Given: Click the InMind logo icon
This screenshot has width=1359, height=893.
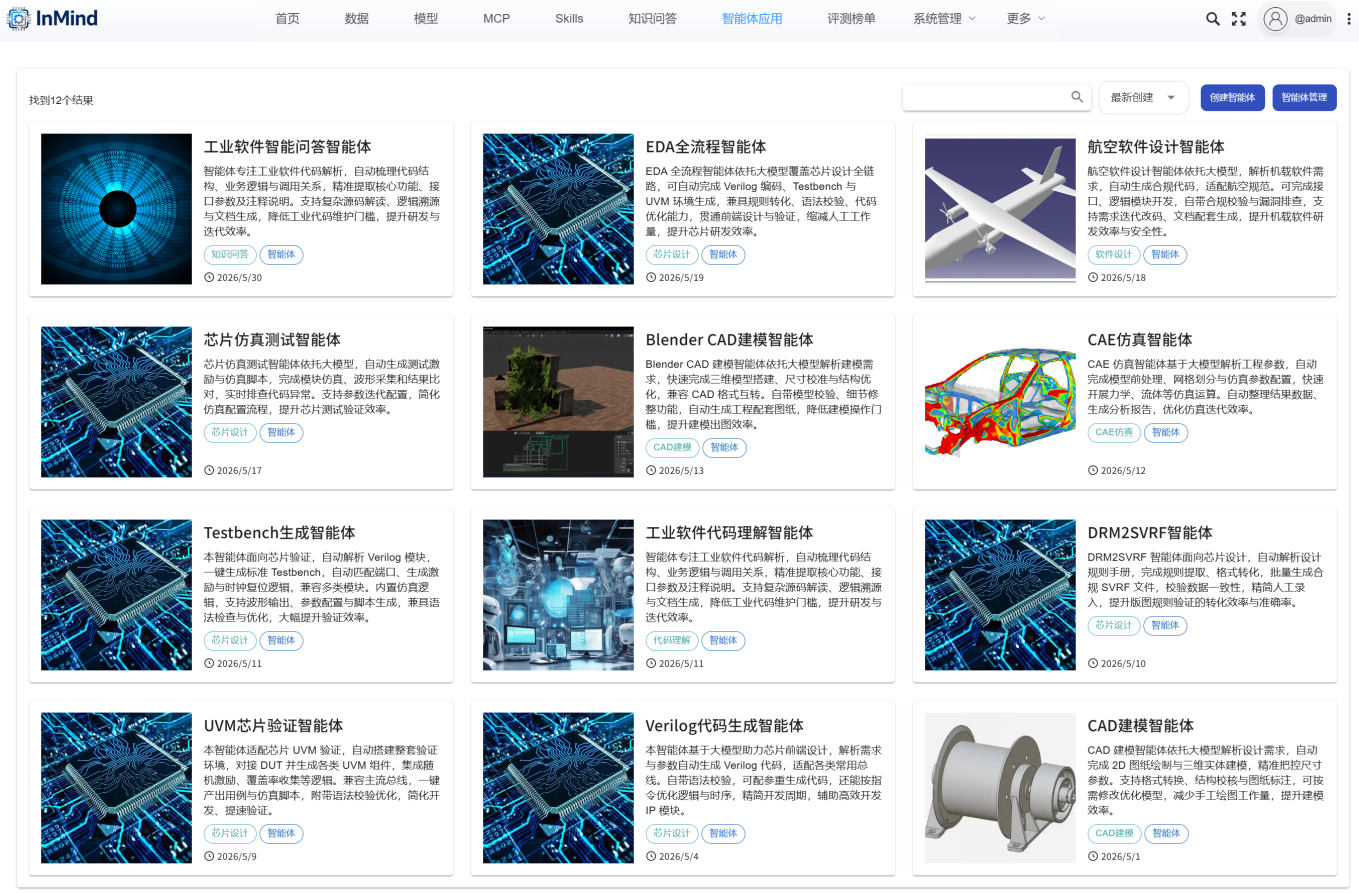Looking at the screenshot, I should click(19, 19).
